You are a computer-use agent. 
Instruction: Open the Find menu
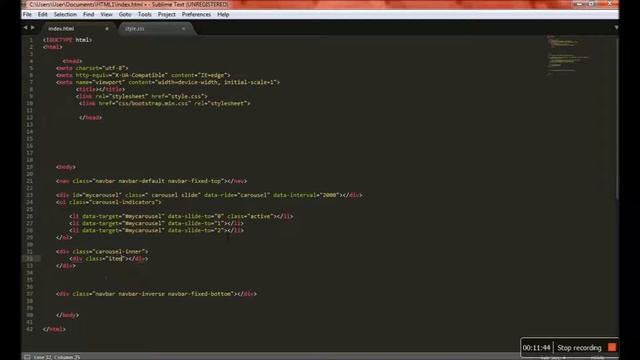click(89, 14)
